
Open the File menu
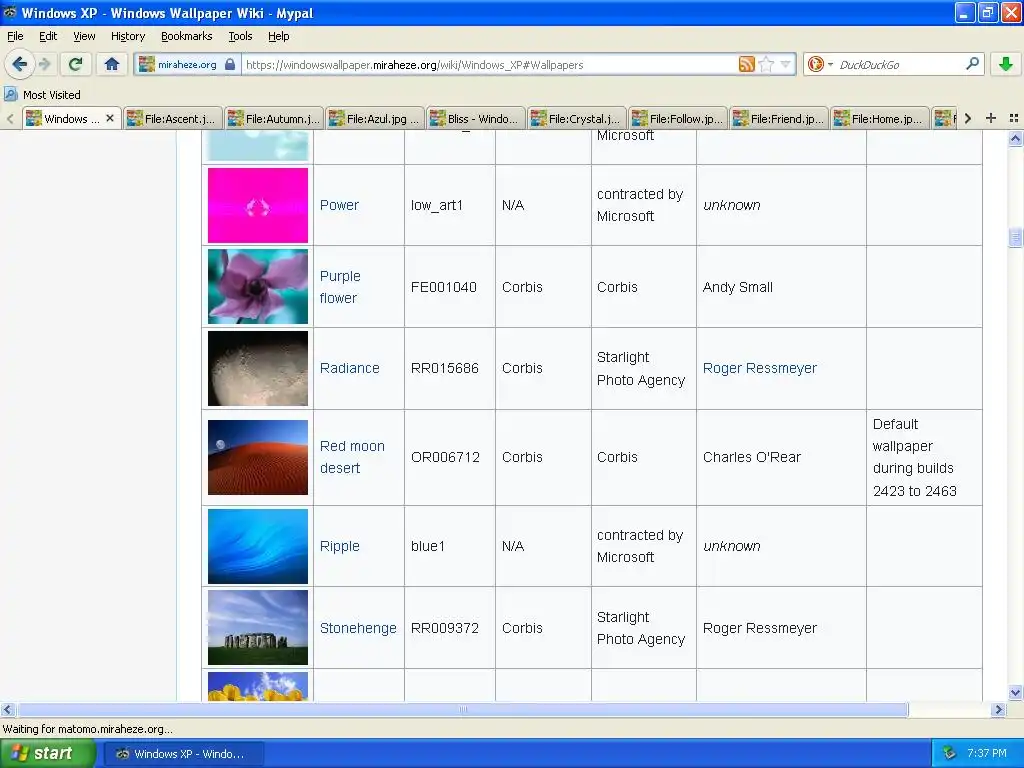15,36
